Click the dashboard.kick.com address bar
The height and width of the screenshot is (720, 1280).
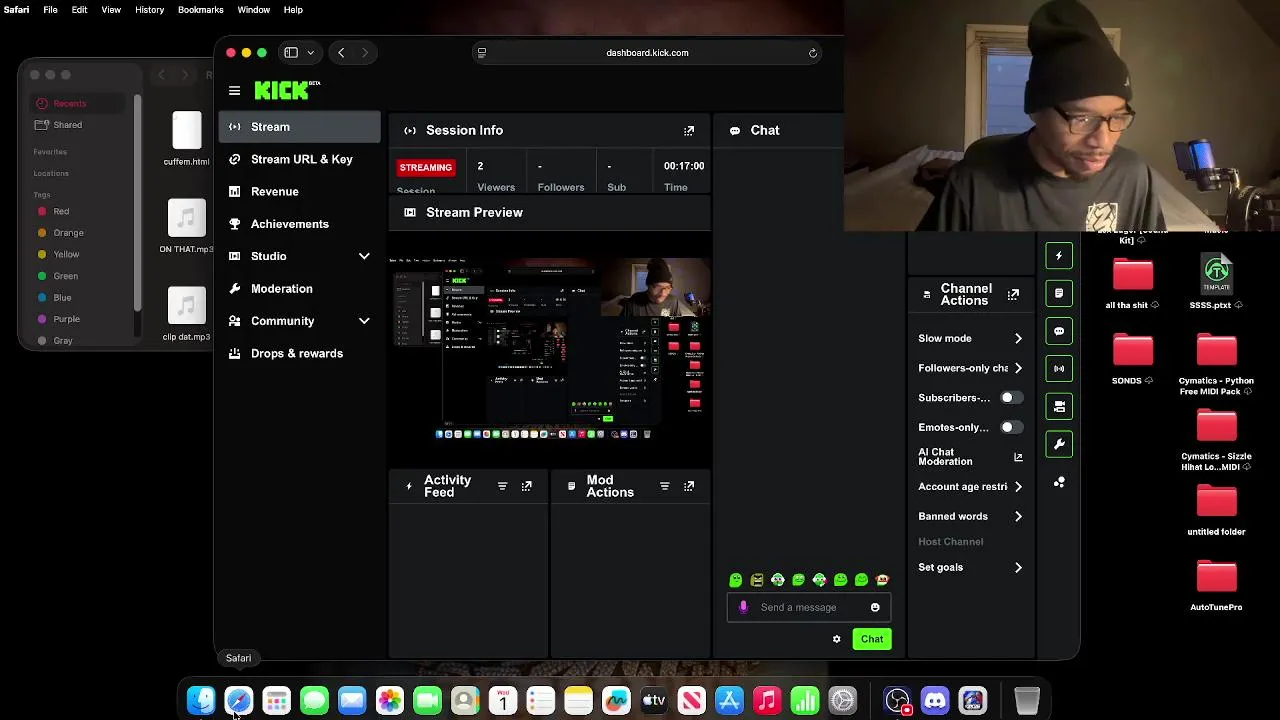pos(647,53)
